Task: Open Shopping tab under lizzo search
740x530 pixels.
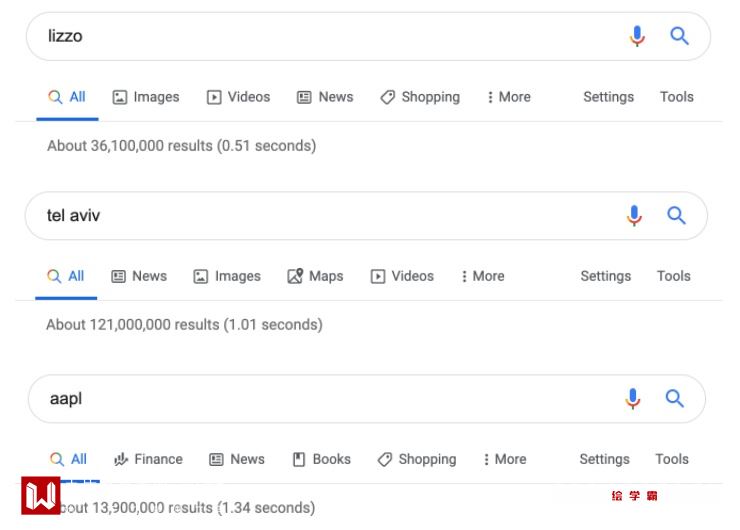Action: pyautogui.click(x=420, y=97)
